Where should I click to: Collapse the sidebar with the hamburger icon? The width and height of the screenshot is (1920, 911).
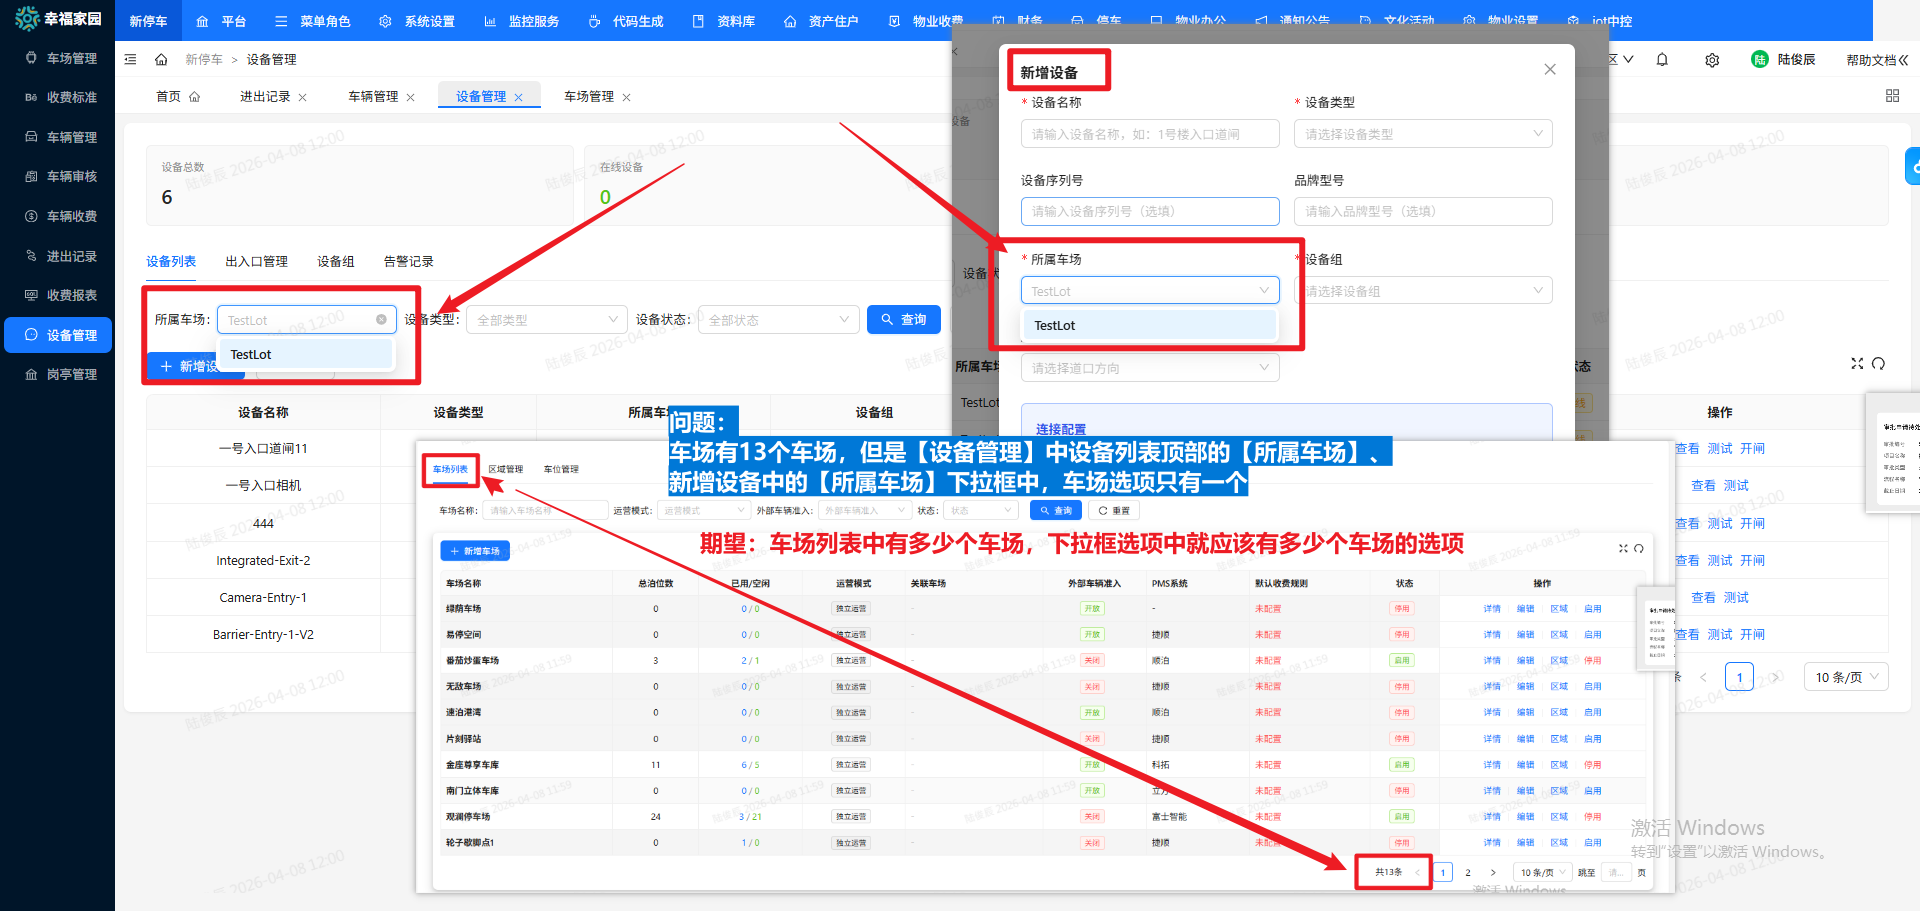click(130, 60)
